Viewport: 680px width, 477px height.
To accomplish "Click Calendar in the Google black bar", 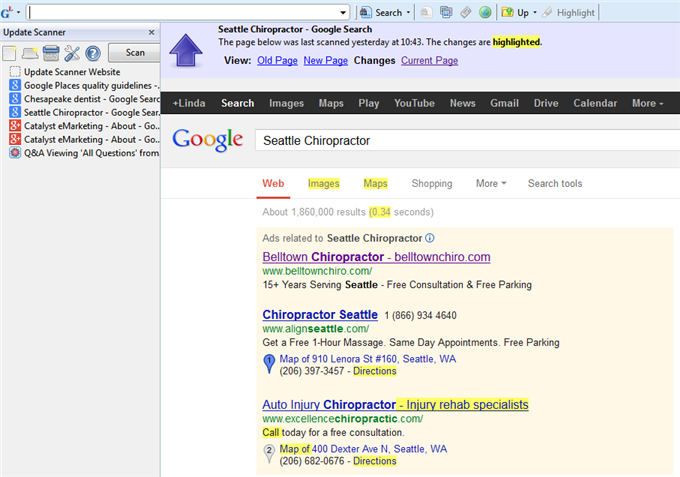I will coord(595,103).
